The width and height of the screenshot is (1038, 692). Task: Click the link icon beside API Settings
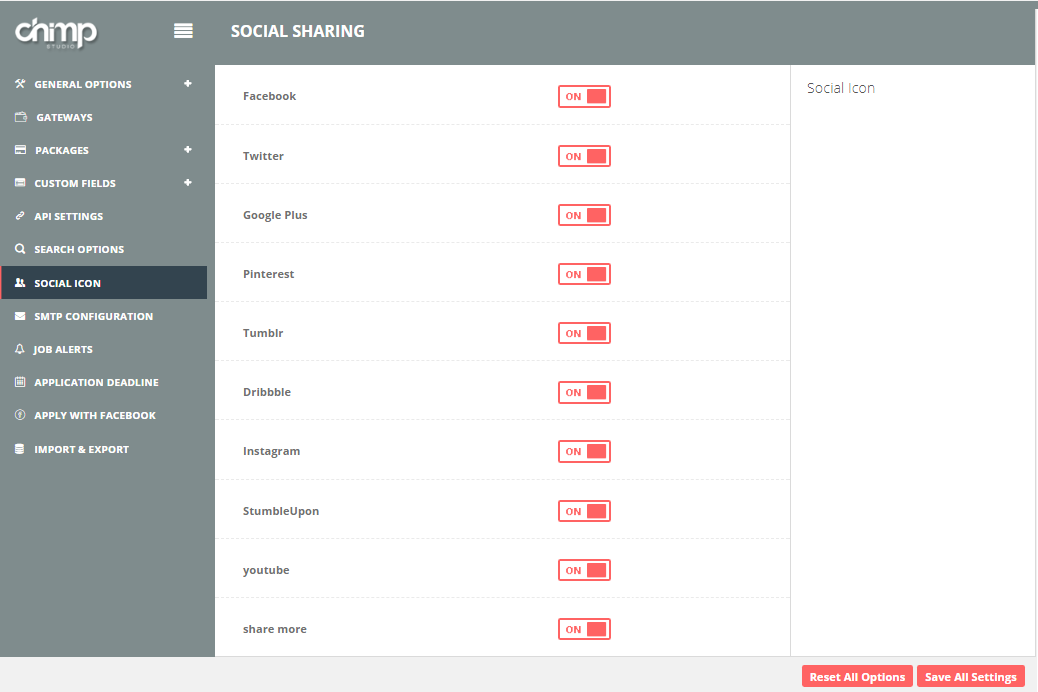20,216
